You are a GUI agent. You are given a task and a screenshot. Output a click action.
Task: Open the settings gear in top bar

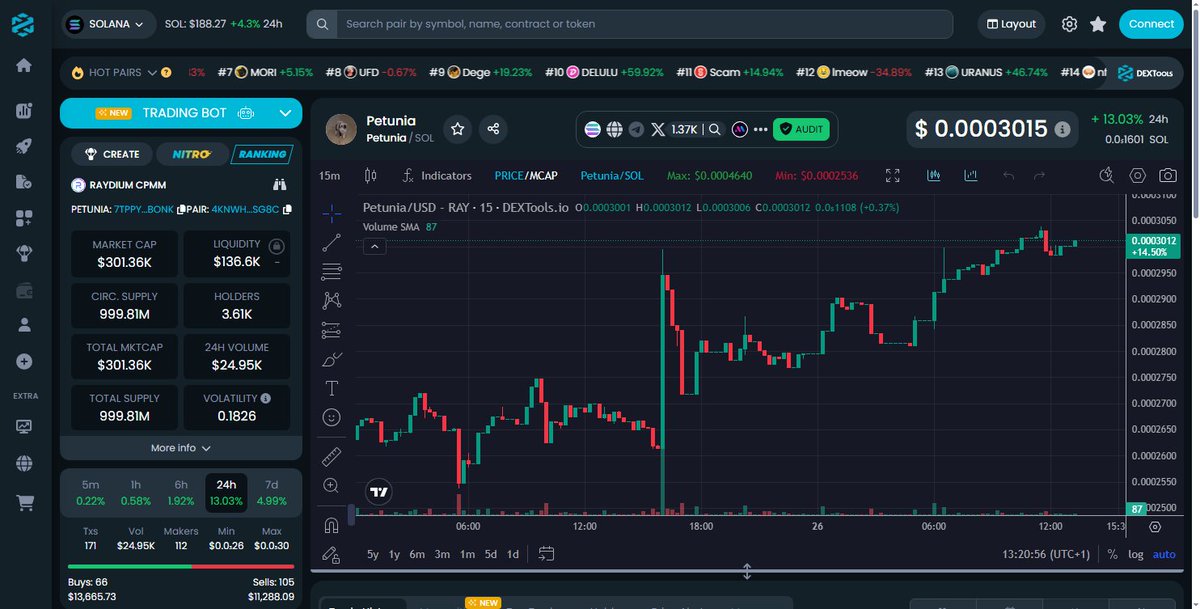click(1069, 24)
